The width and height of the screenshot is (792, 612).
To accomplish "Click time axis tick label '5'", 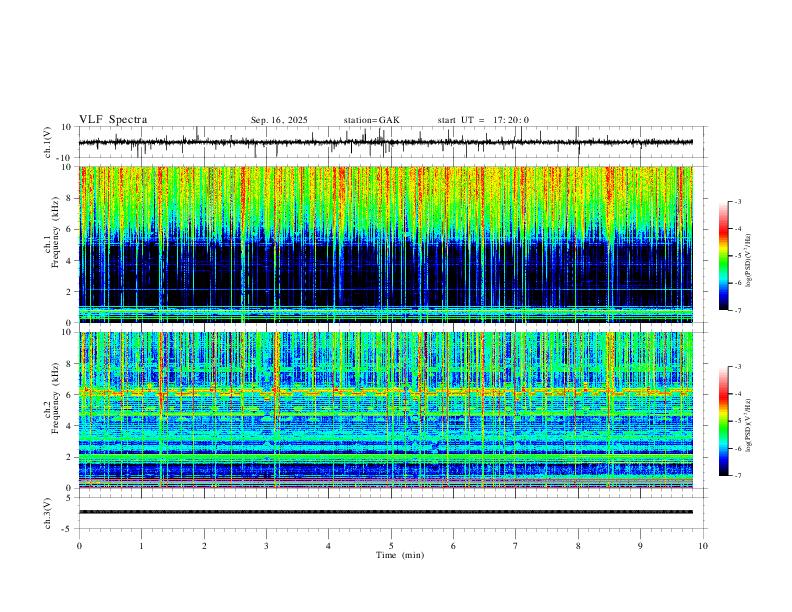I will (391, 546).
